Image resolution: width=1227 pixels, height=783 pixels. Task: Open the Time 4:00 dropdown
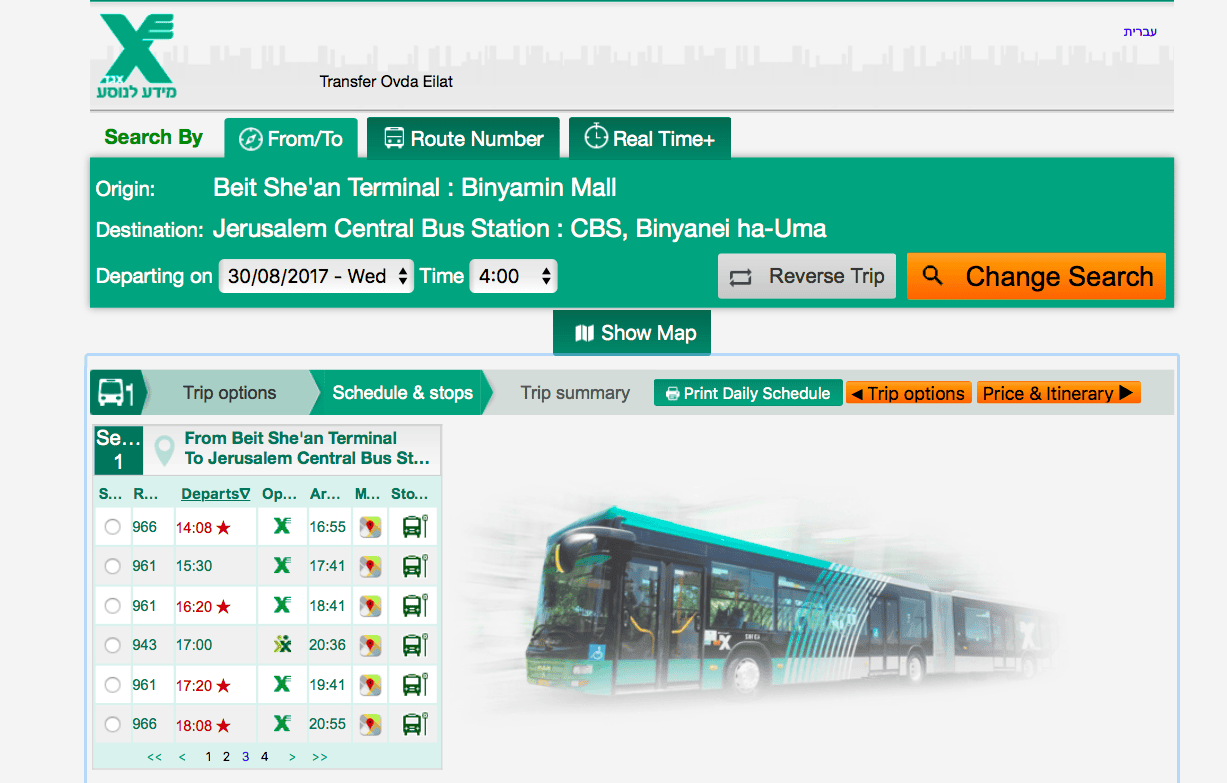click(x=513, y=277)
